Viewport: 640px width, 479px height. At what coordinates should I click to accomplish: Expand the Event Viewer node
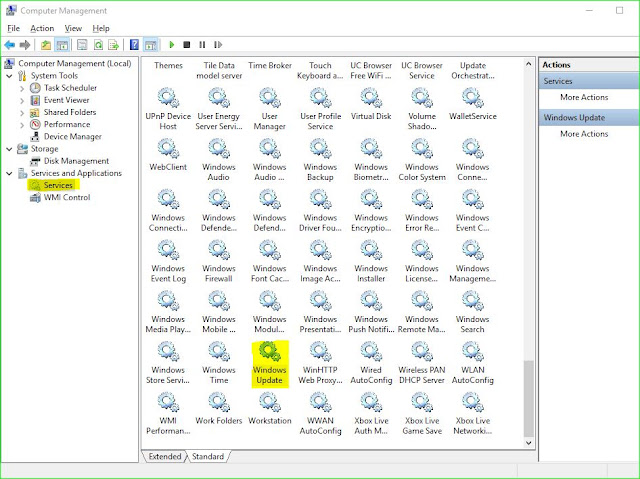(22, 100)
